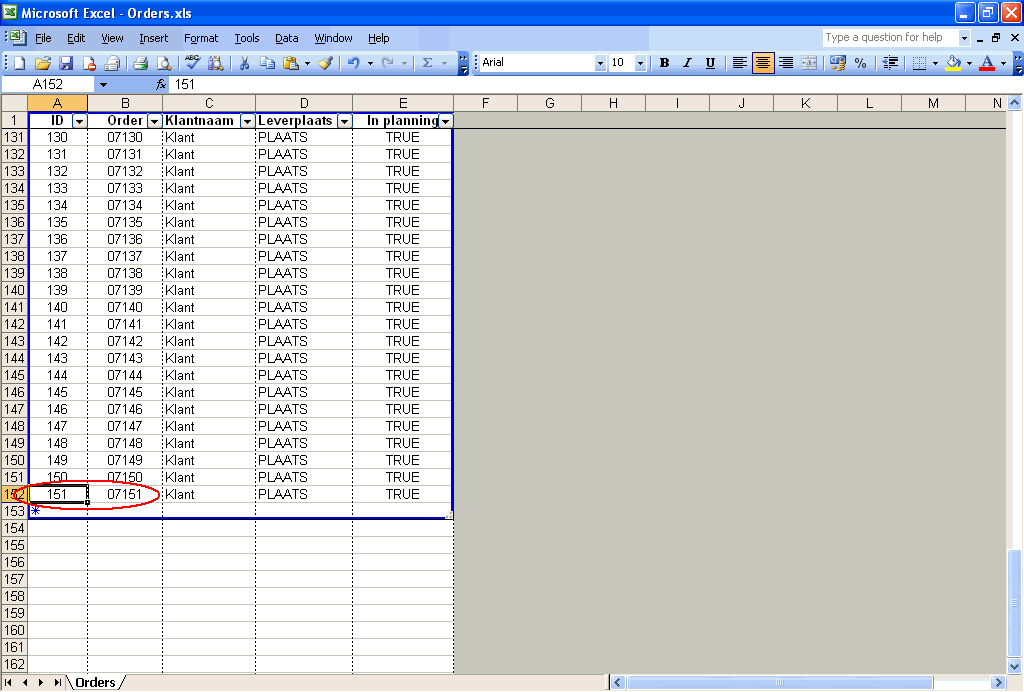Copy the selected cell
1024x692 pixels.
pyautogui.click(x=267, y=63)
